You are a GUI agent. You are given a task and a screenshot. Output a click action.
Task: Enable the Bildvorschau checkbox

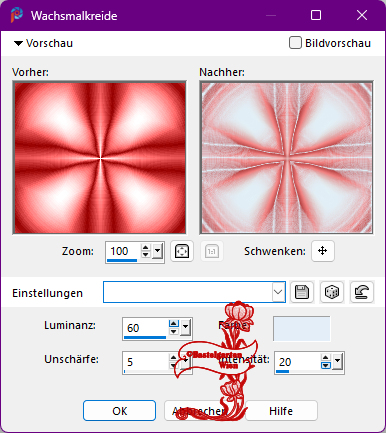[295, 43]
